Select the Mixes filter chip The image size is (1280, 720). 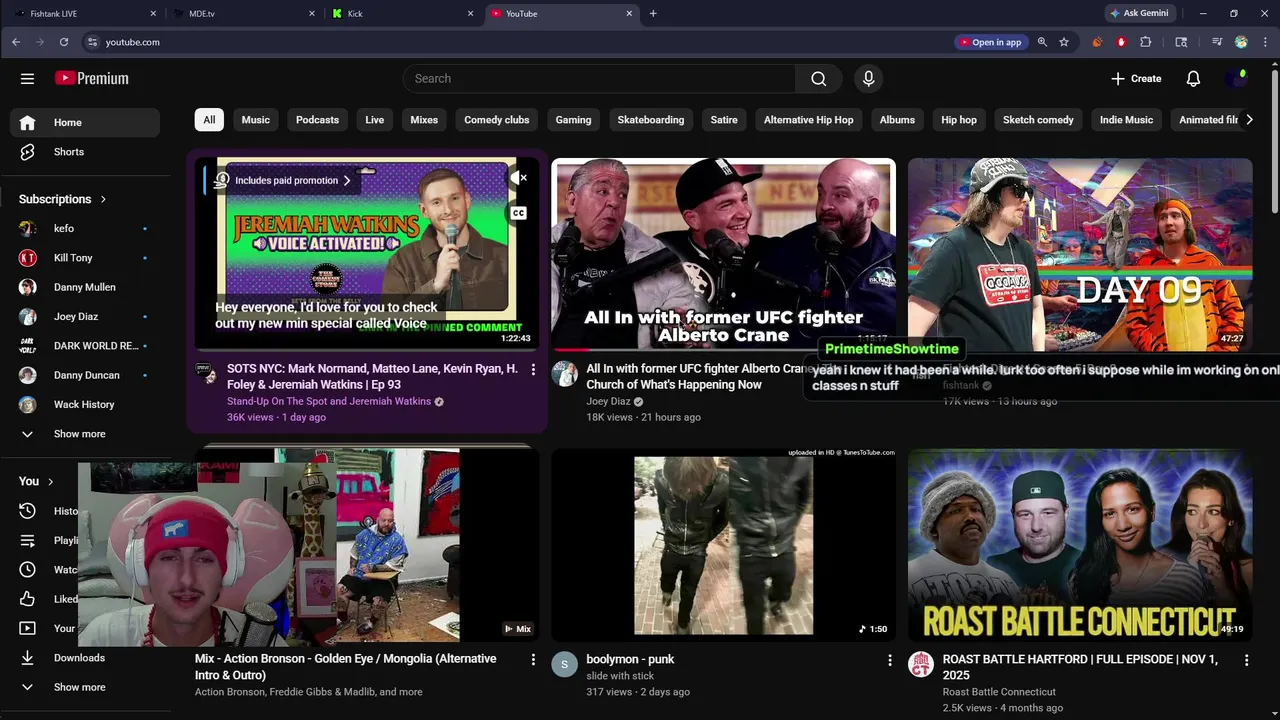tap(424, 120)
